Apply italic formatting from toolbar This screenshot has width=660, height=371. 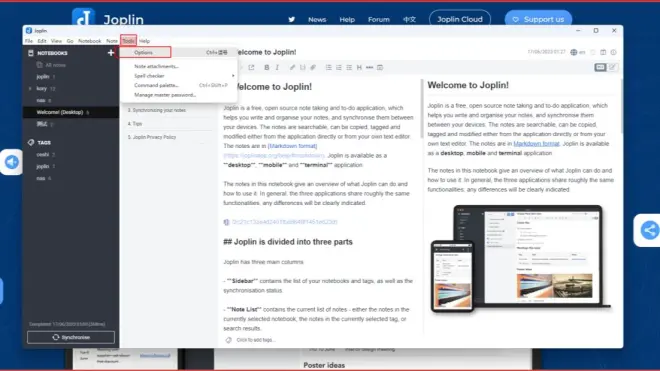point(277,67)
